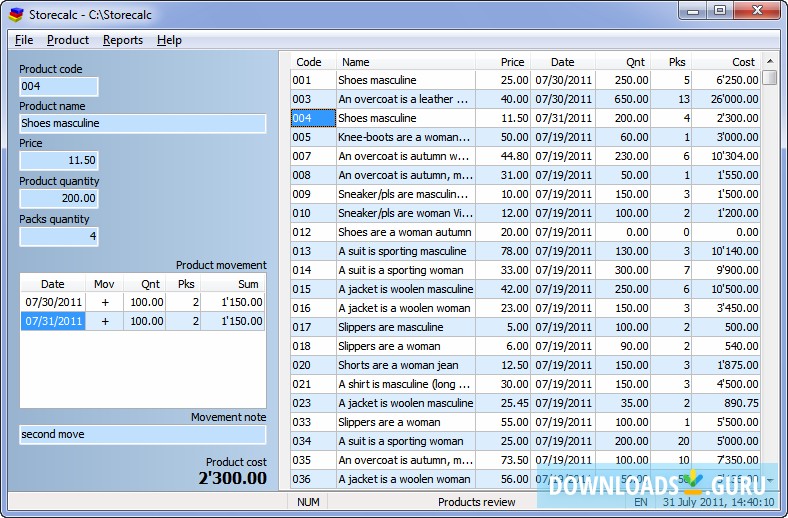Open the Help menu

169,40
